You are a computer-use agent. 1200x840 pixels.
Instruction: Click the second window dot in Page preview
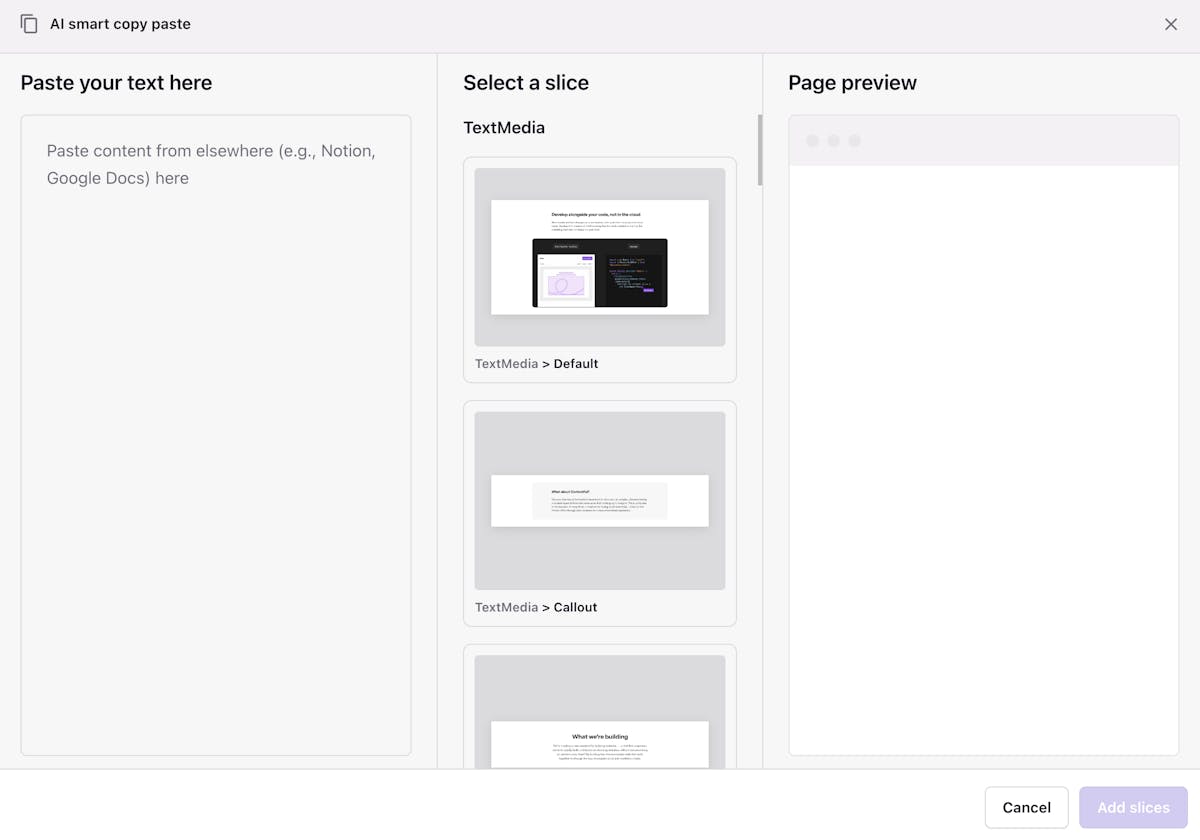[x=831, y=140]
